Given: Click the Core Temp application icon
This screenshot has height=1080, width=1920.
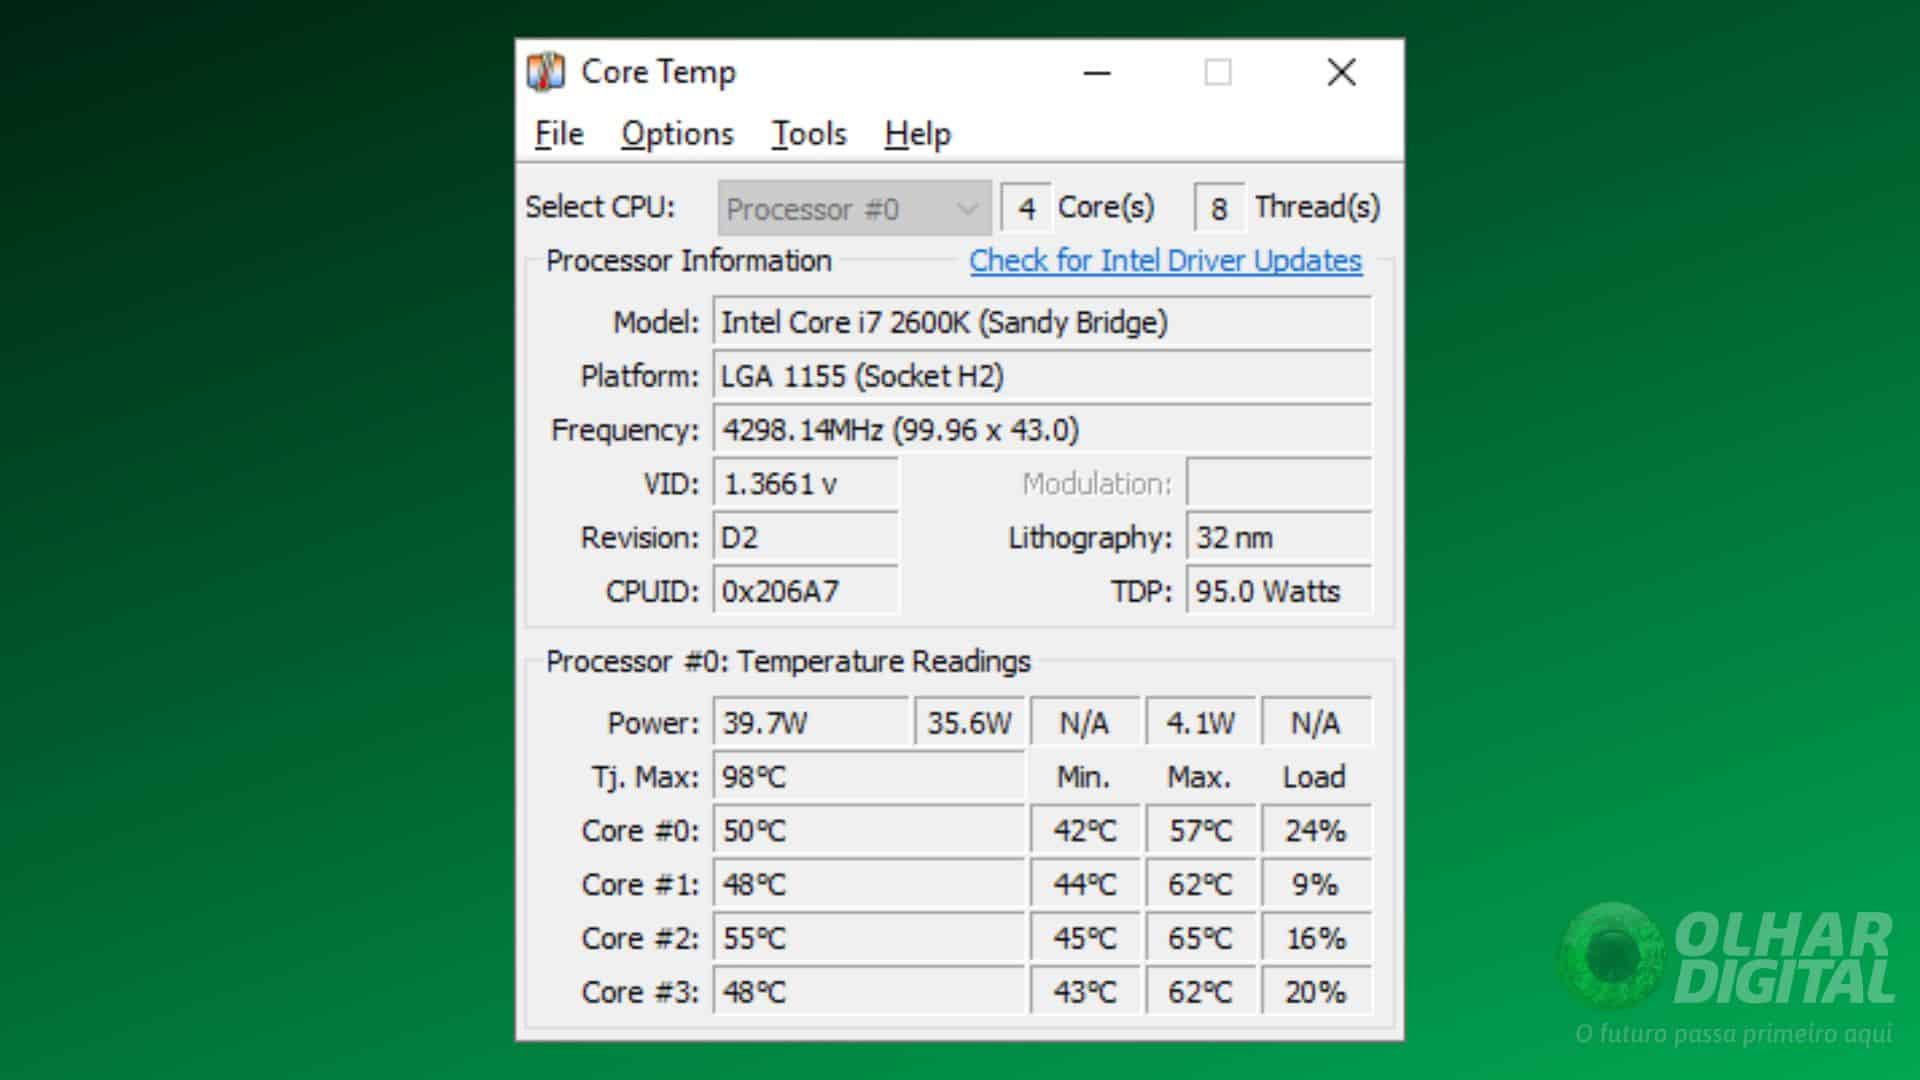Looking at the screenshot, I should pos(545,71).
